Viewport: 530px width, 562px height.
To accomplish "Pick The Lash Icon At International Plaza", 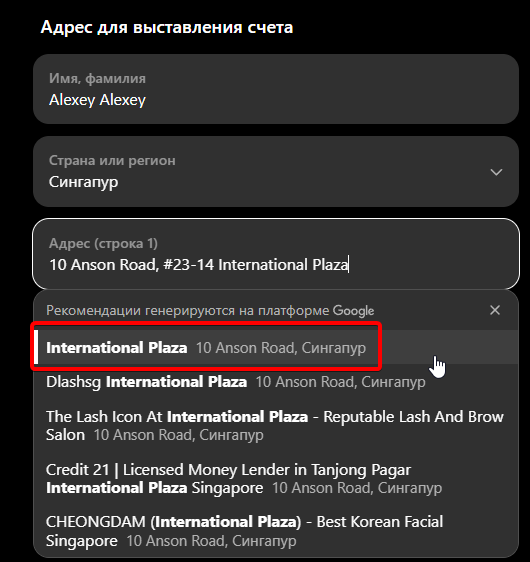I will [x=276, y=426].
